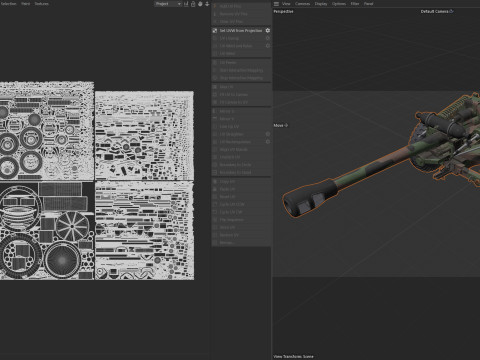Click the hamburger icon beside View menu
480x360 pixels.
tap(276, 4)
